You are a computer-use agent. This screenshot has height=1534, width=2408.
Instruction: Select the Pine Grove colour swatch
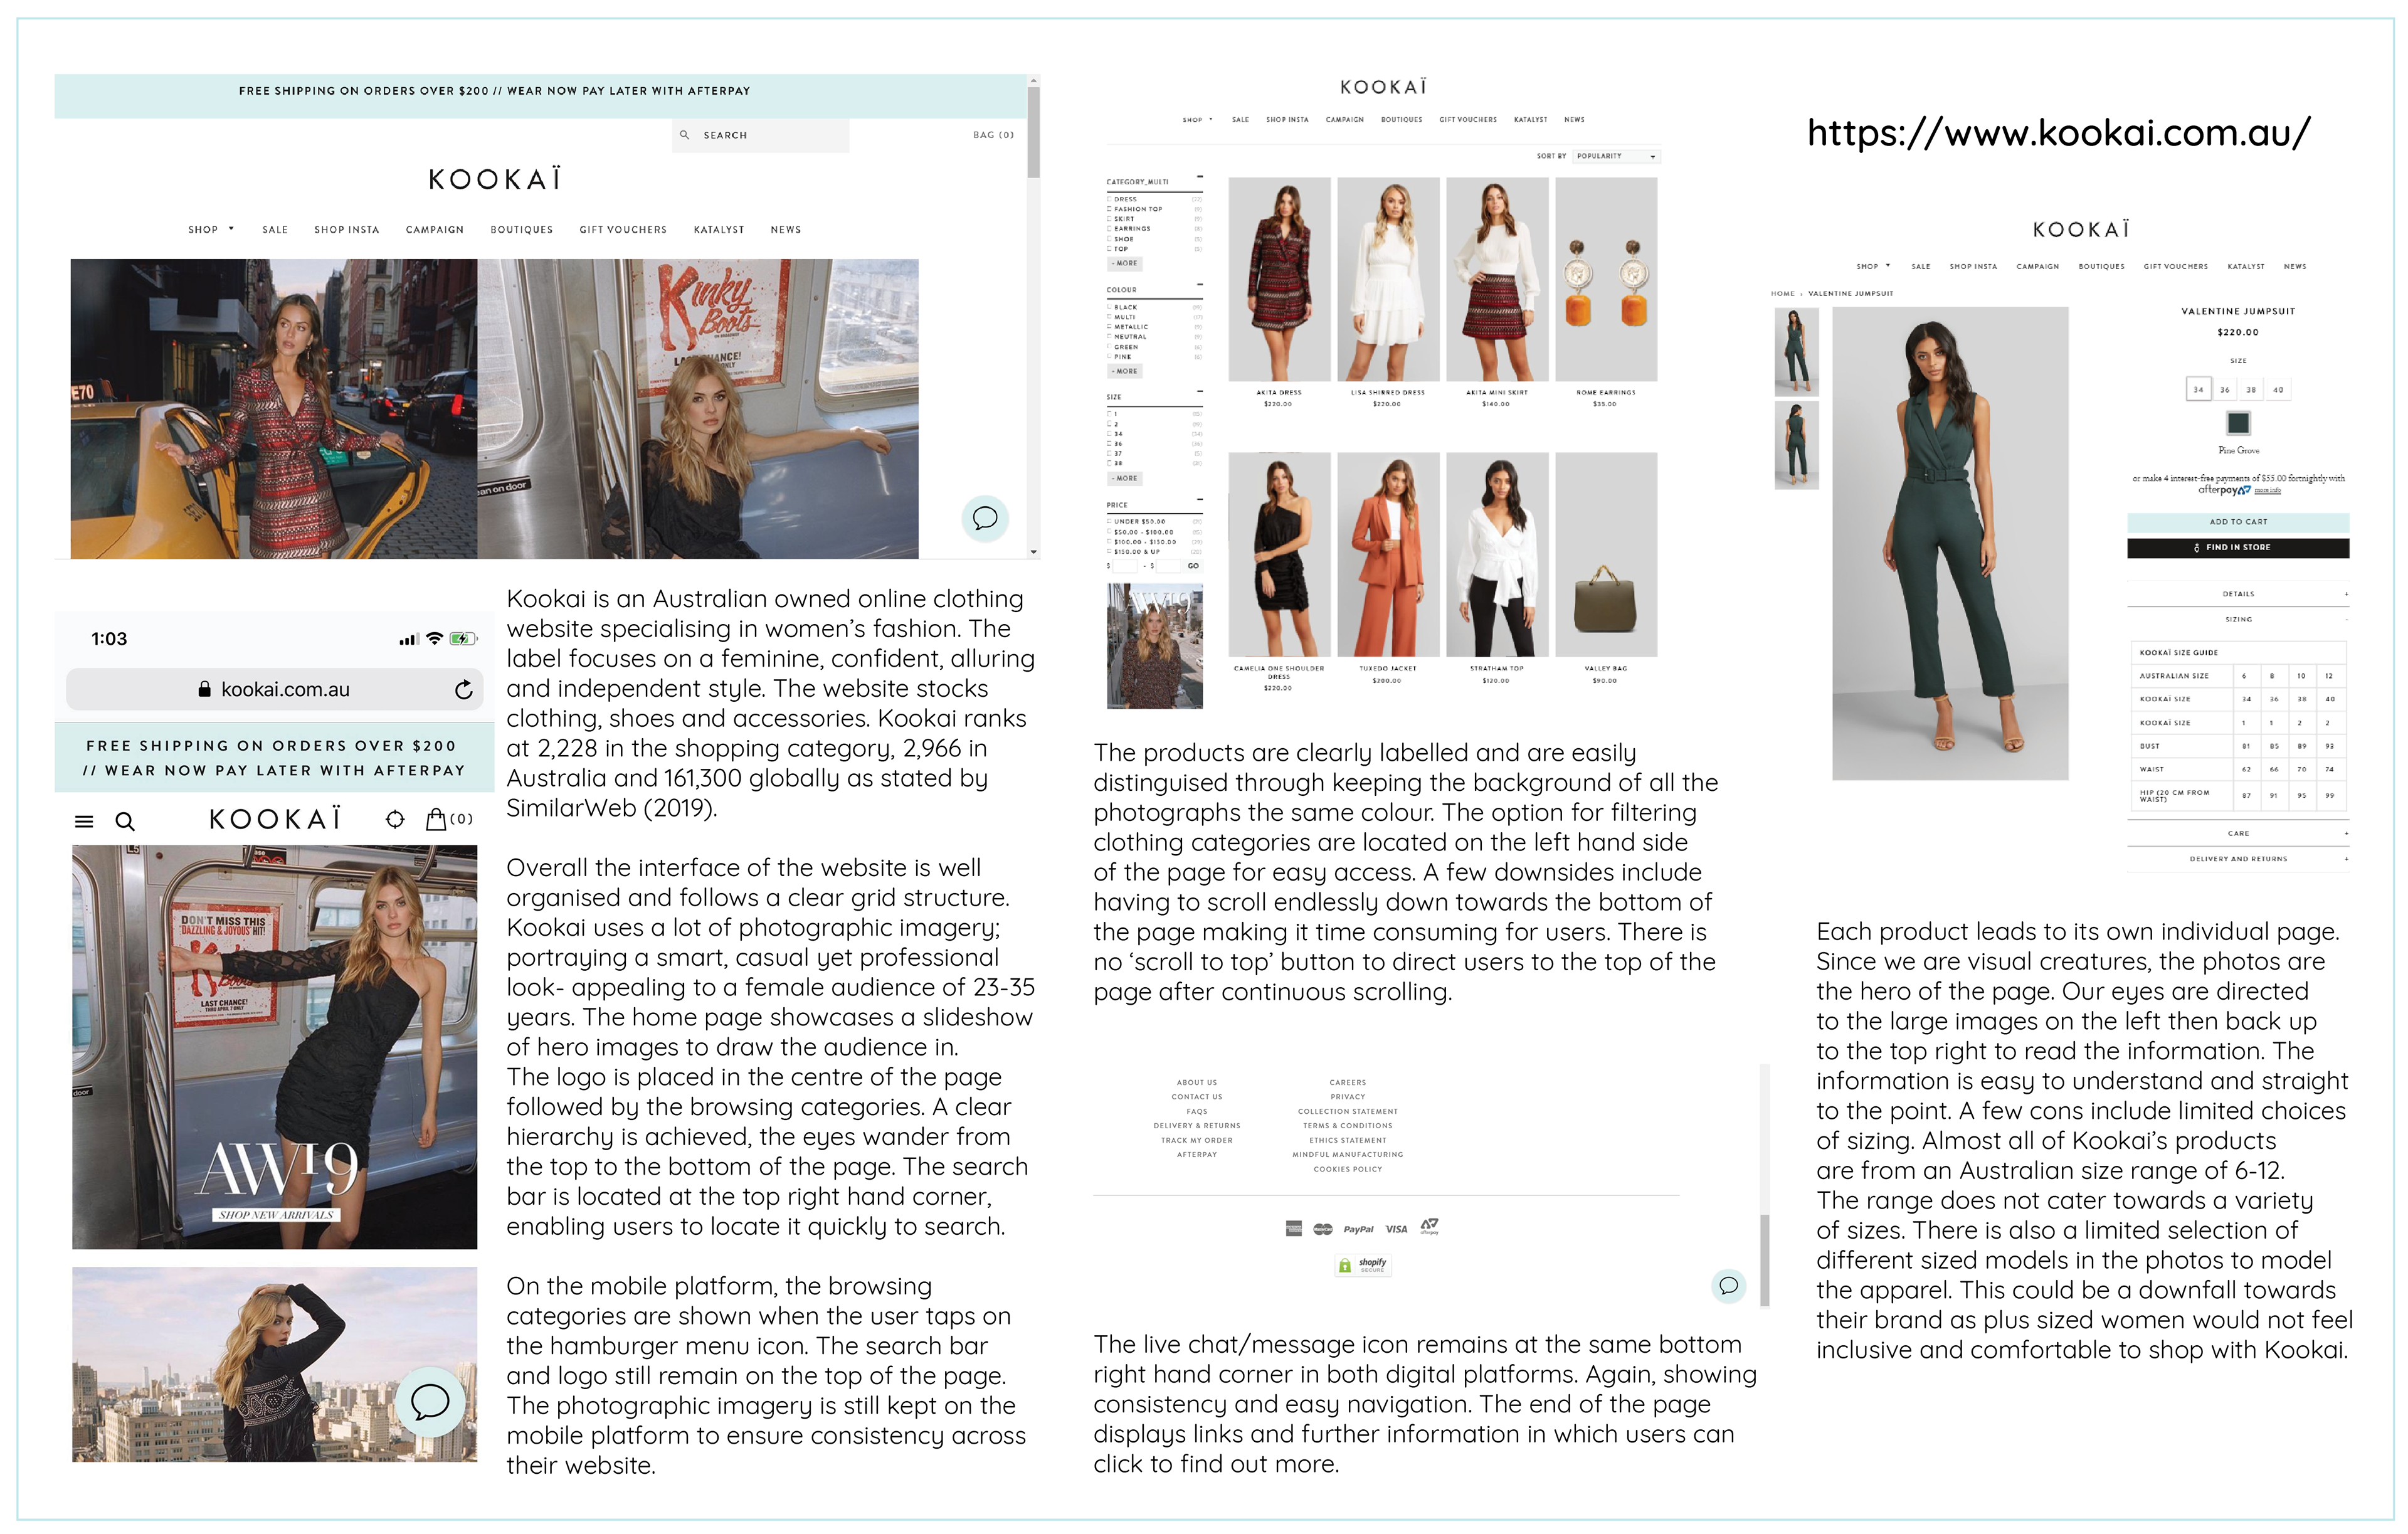coord(2238,423)
